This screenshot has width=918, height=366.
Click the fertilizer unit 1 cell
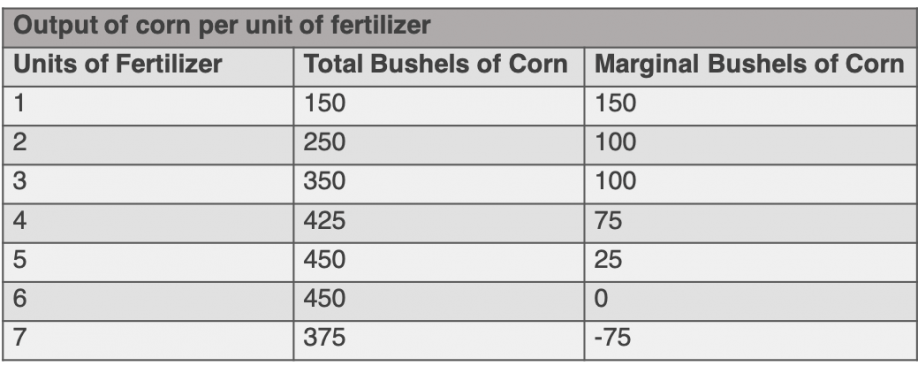coord(148,106)
